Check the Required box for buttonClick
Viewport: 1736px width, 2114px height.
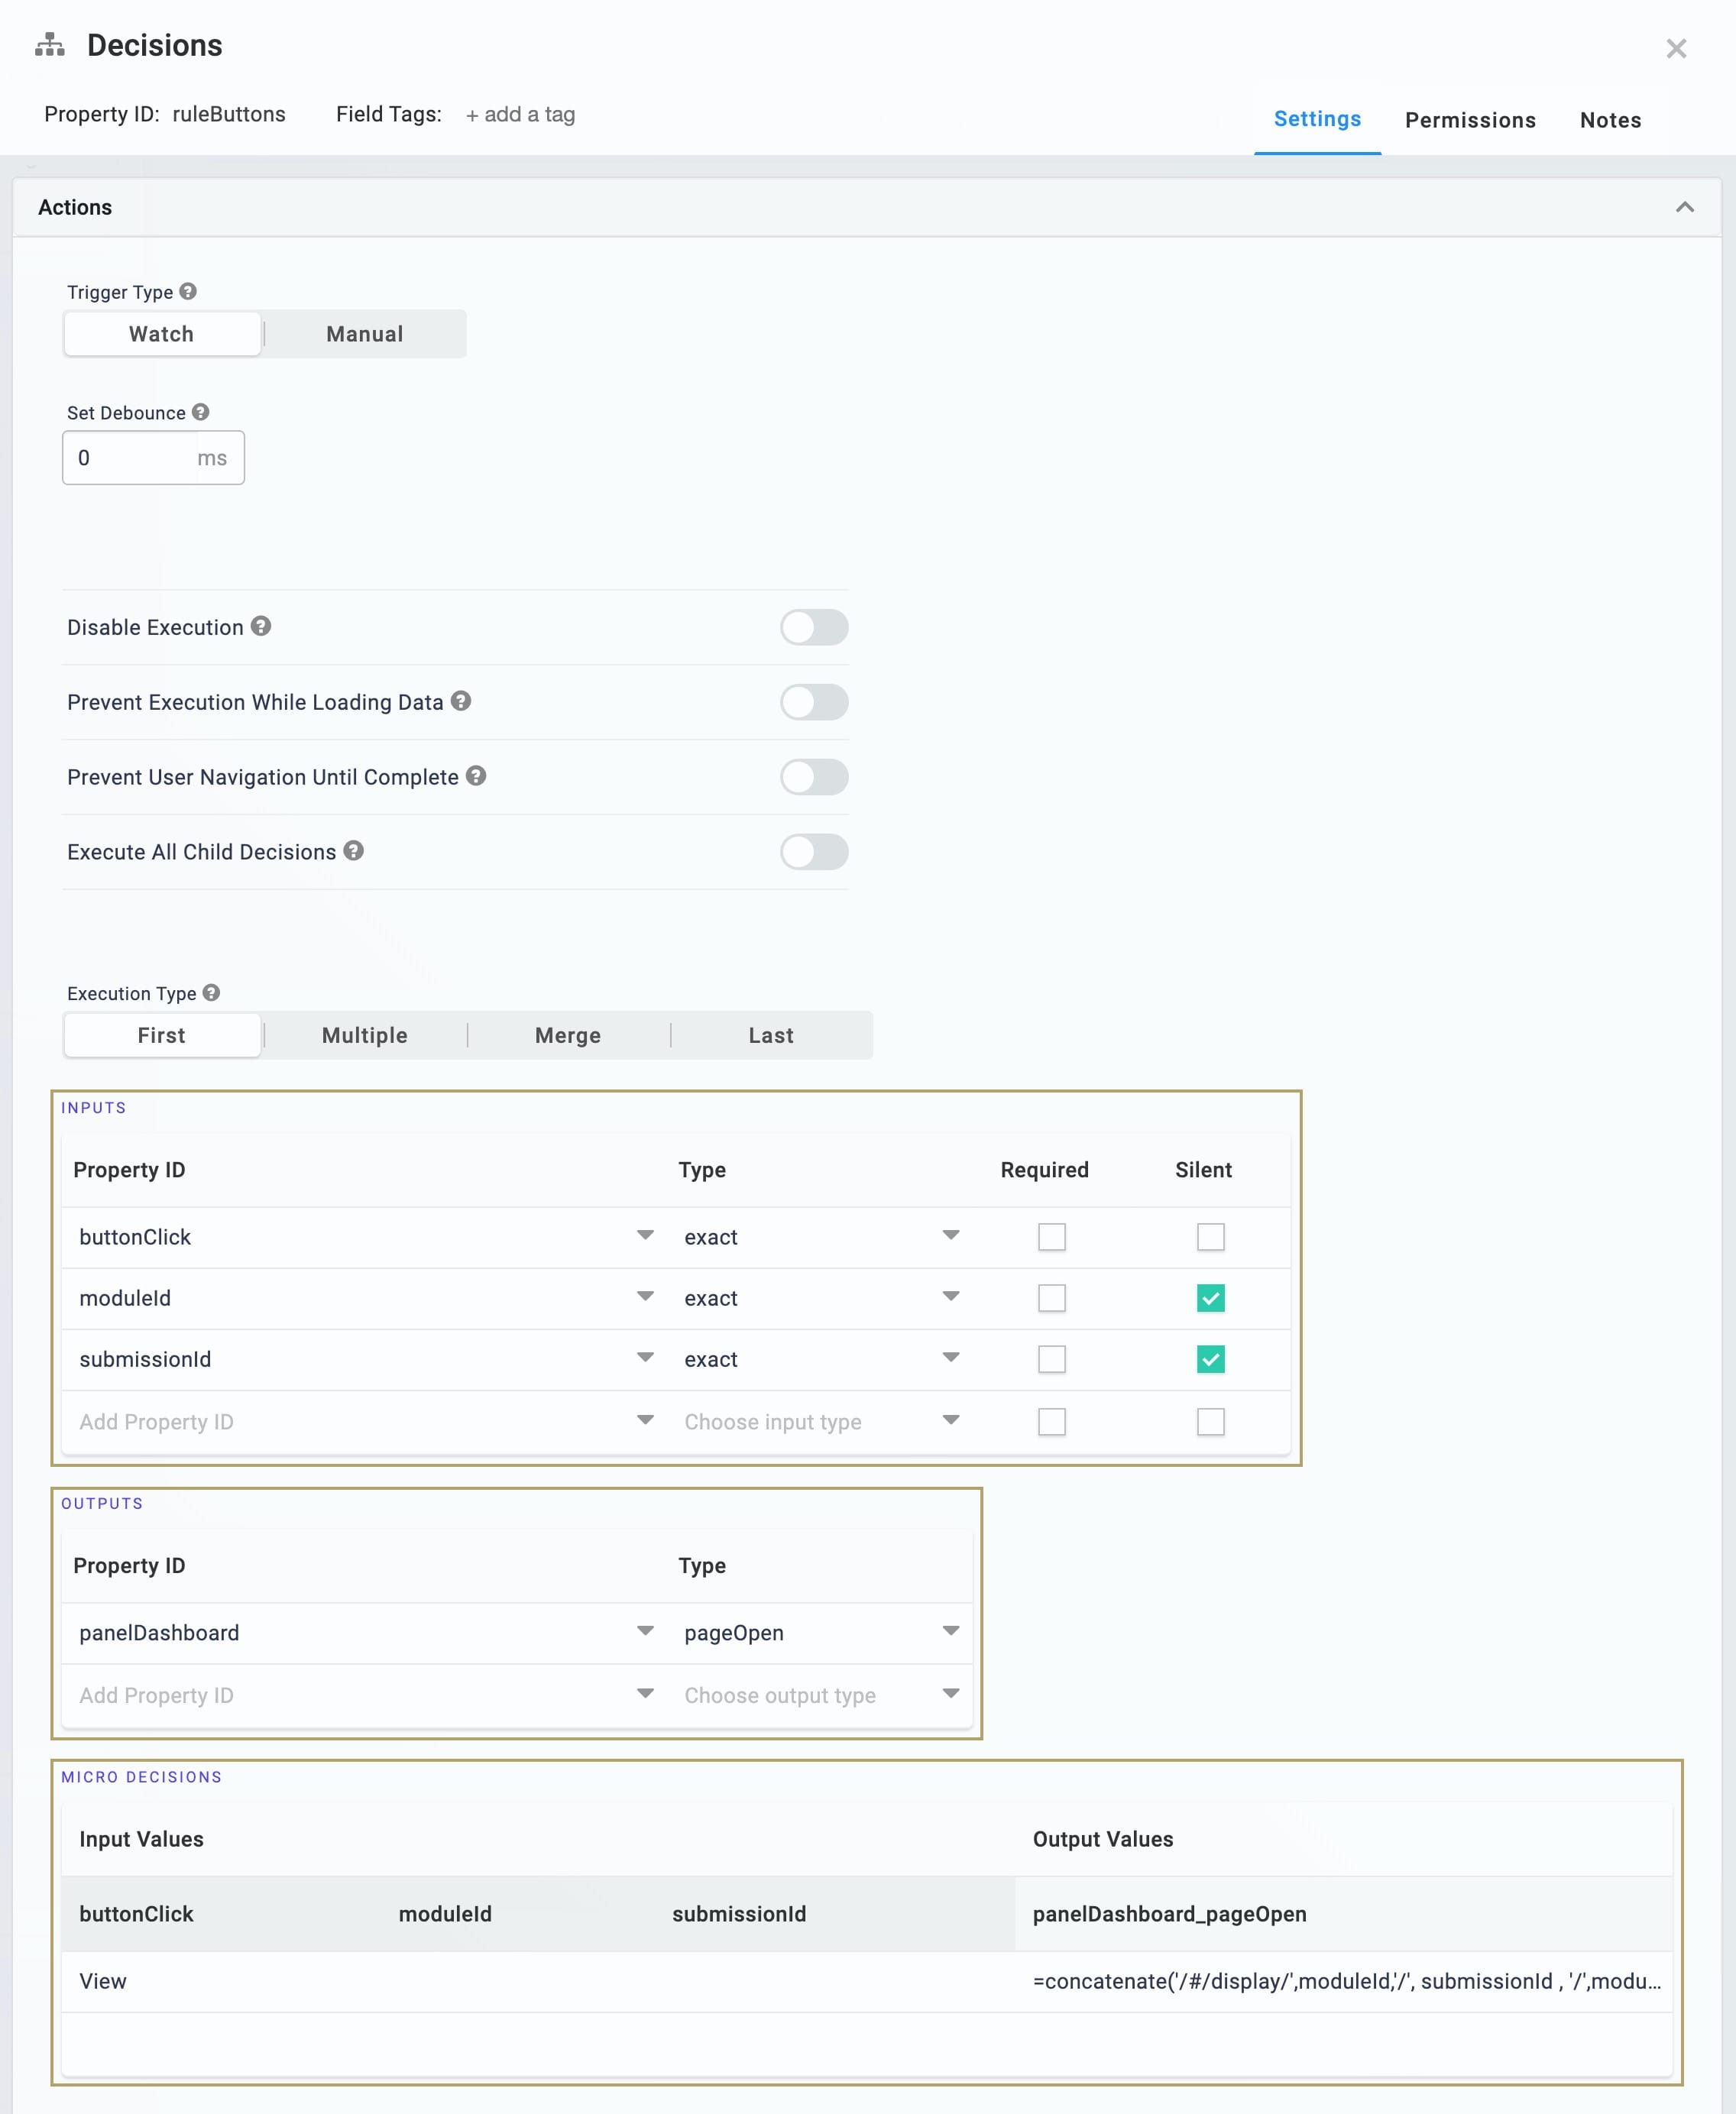coord(1051,1237)
